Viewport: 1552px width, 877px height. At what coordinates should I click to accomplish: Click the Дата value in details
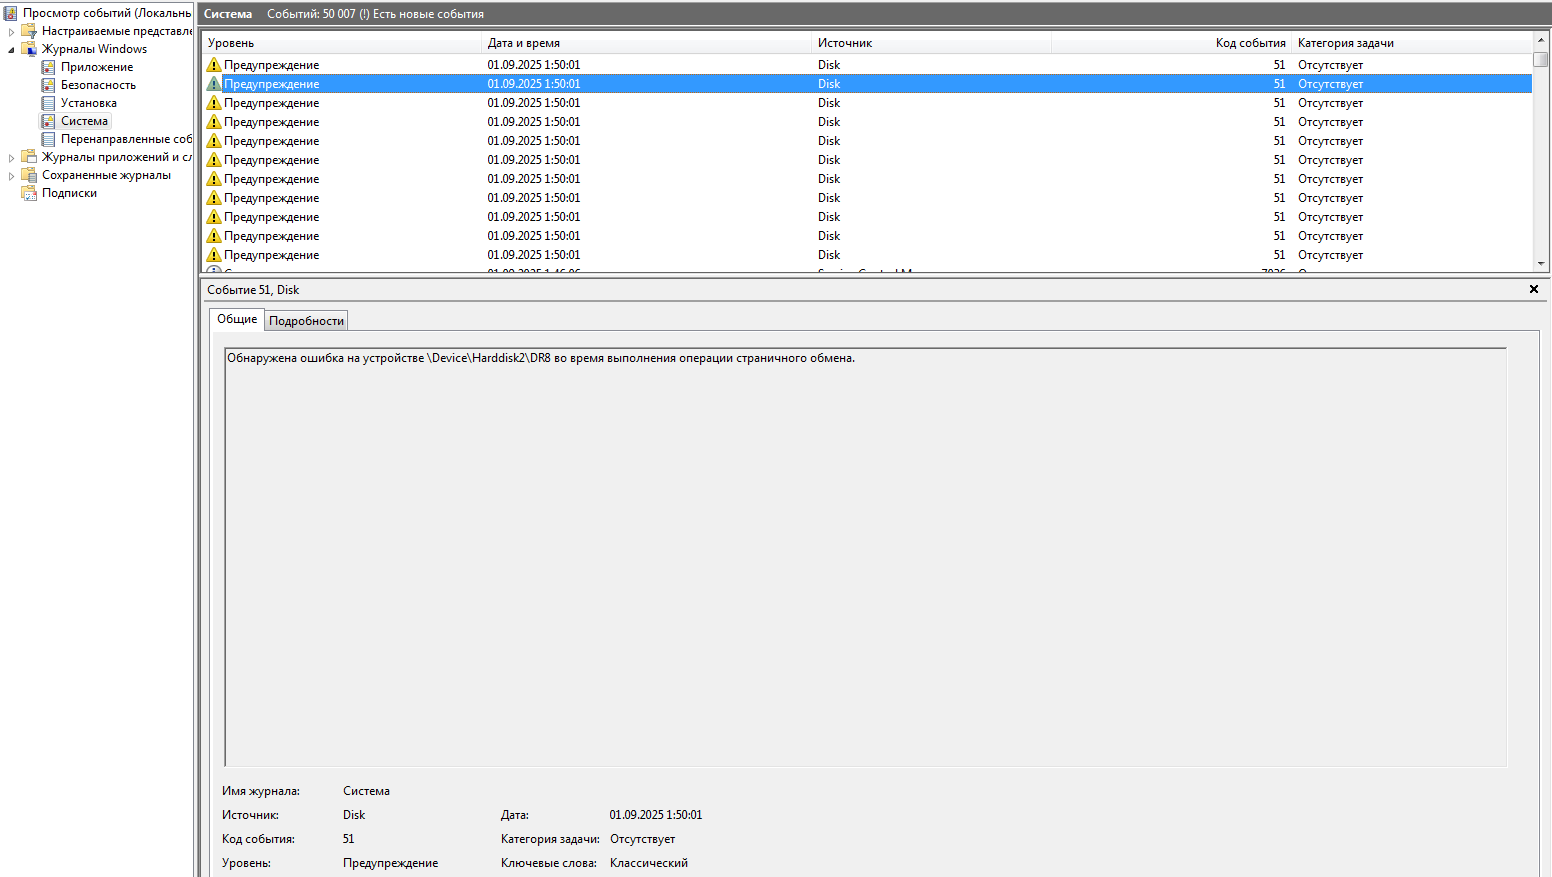point(656,815)
